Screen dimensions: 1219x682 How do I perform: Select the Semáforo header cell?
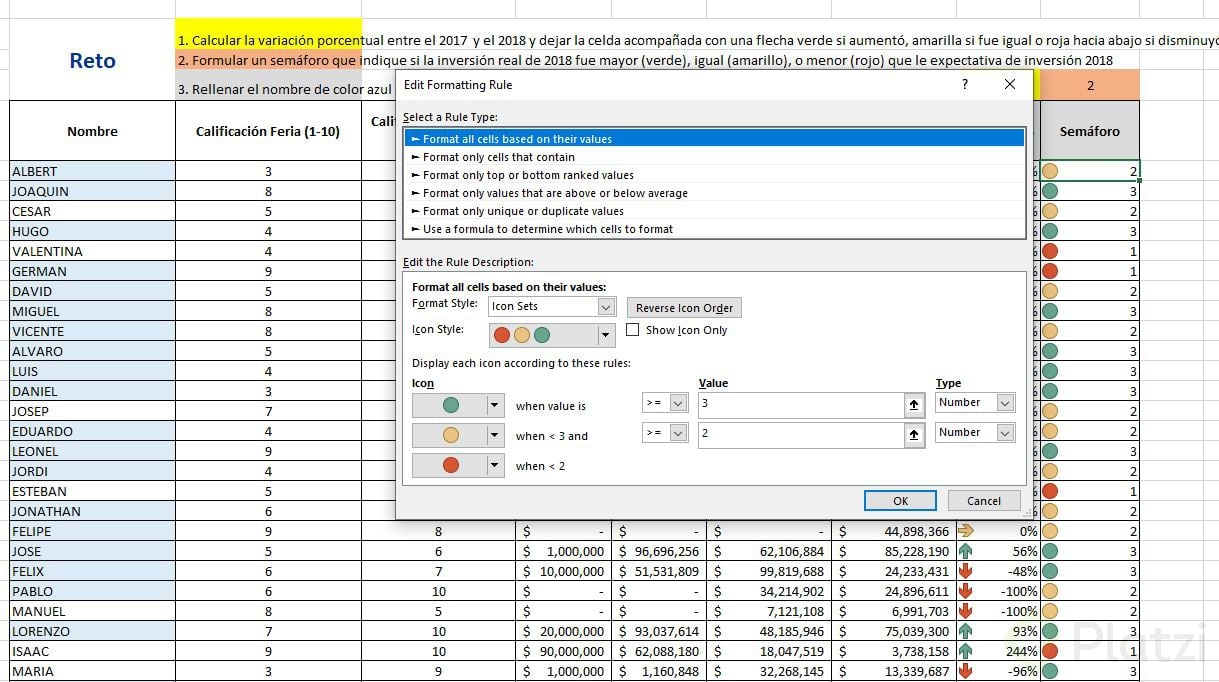1089,131
